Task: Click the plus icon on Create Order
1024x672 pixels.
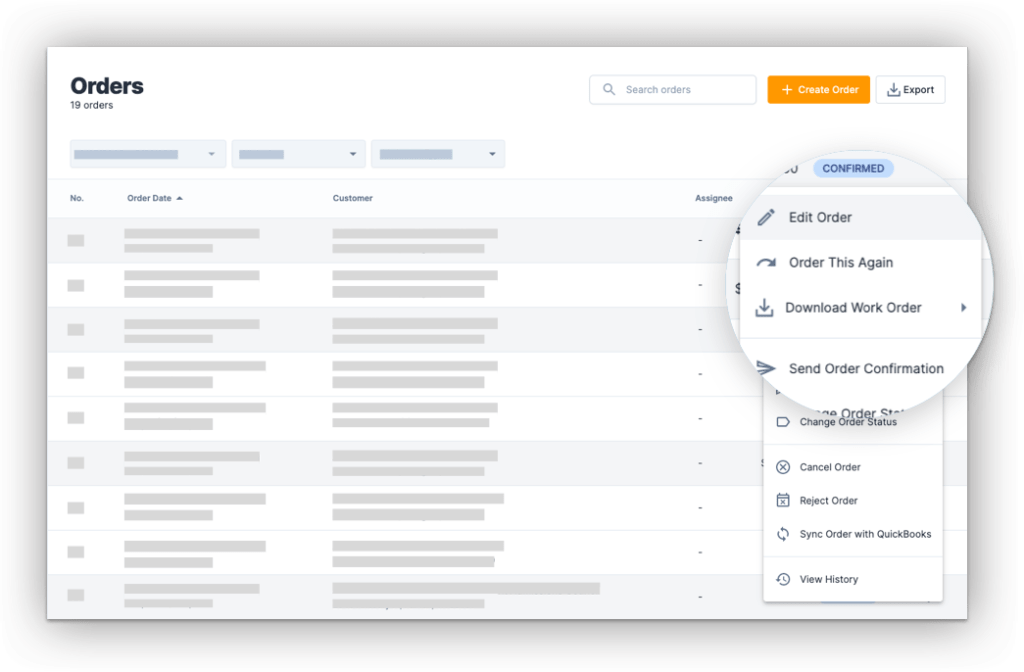Action: [787, 89]
